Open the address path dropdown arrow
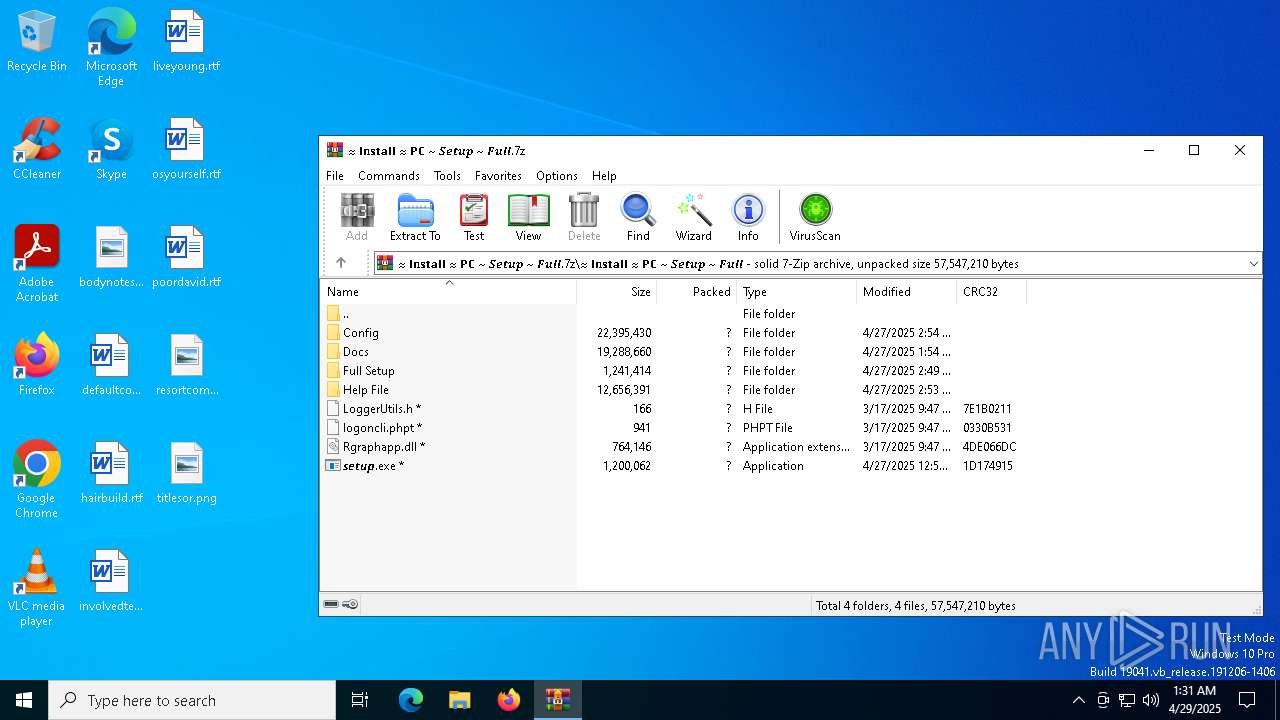The image size is (1280, 720). coord(1253,264)
